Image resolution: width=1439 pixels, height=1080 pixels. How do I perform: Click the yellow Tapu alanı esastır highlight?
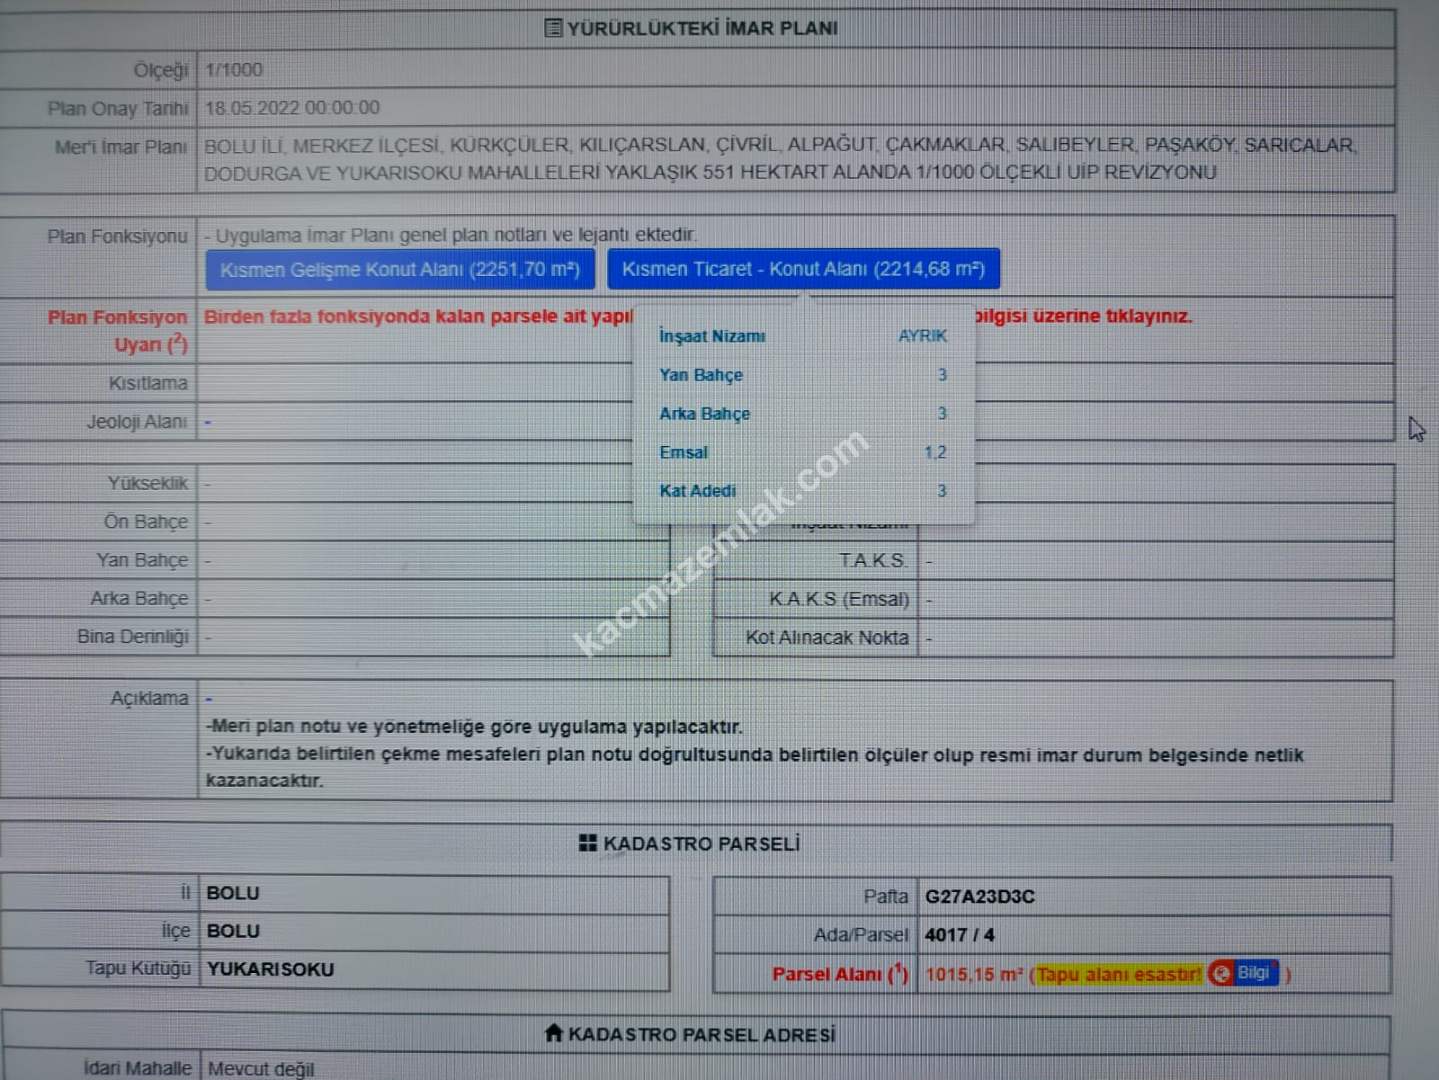(x=1118, y=974)
